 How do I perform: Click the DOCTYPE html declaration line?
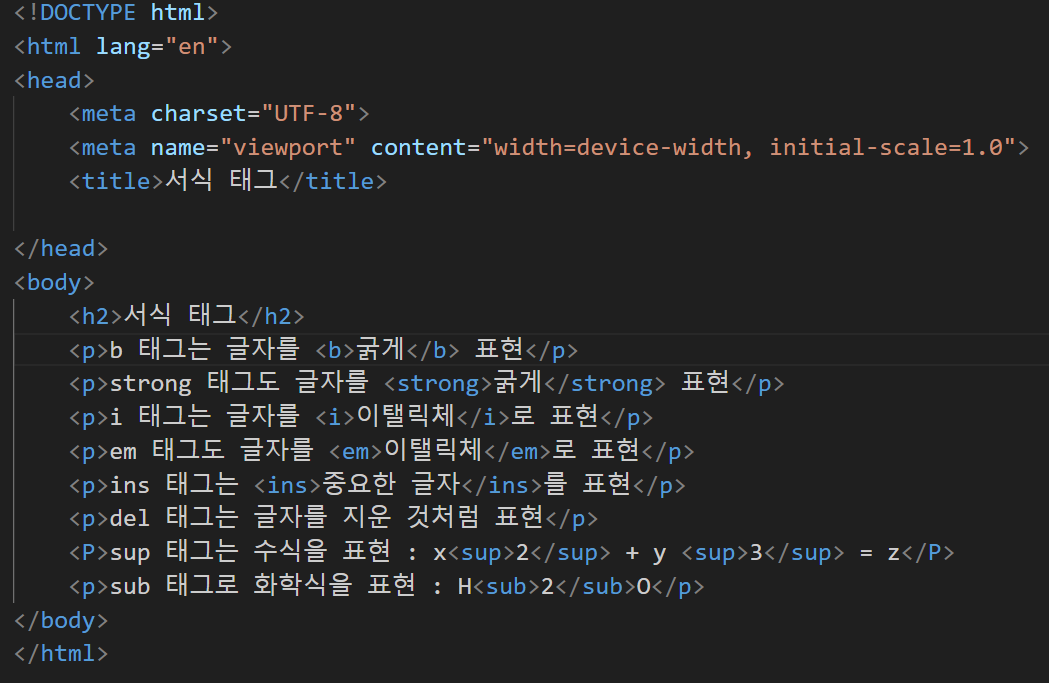point(116,13)
